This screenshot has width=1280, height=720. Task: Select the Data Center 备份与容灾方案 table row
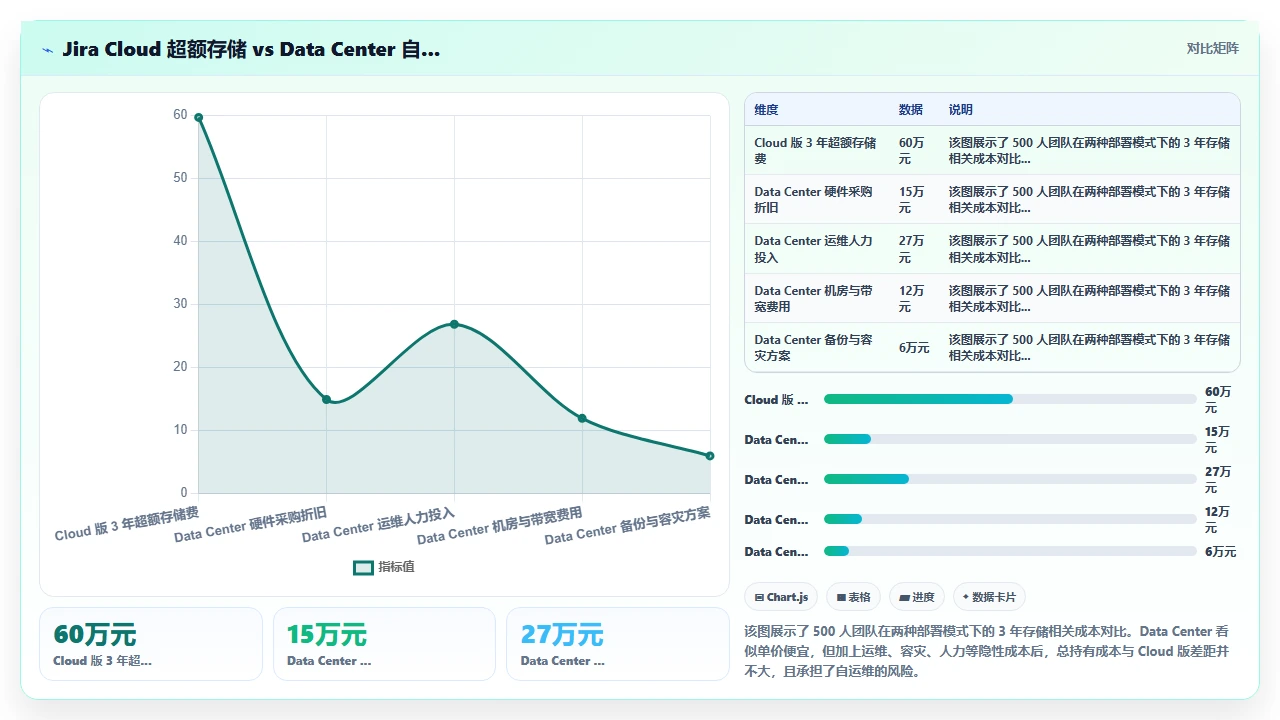(992, 347)
